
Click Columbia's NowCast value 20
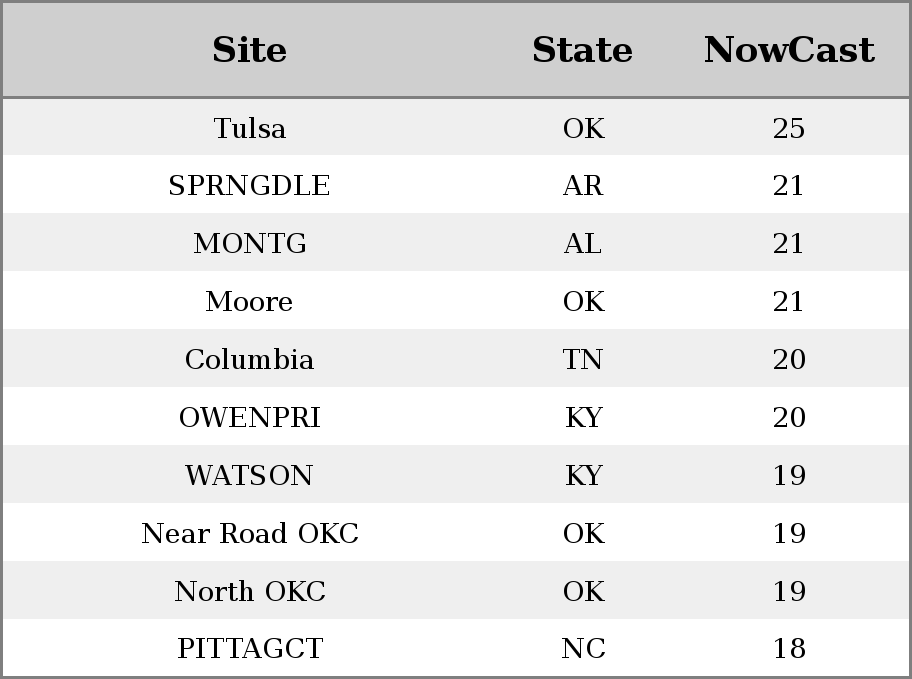coord(789,359)
